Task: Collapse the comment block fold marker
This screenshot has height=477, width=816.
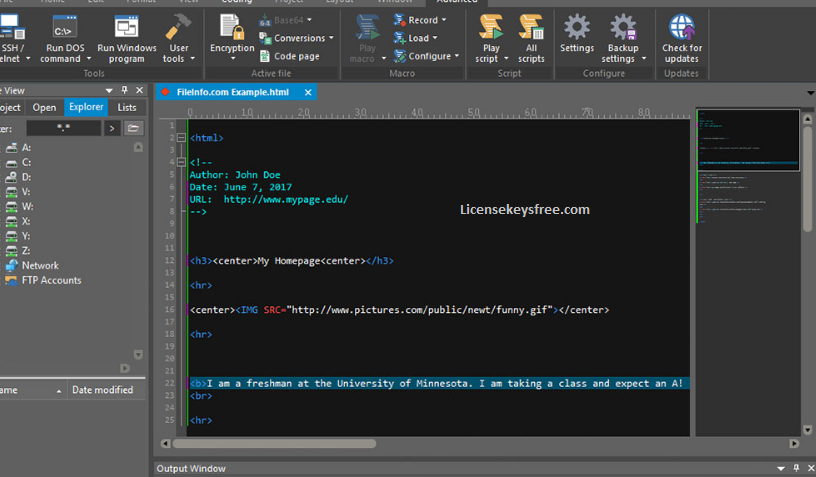Action: [x=181, y=162]
